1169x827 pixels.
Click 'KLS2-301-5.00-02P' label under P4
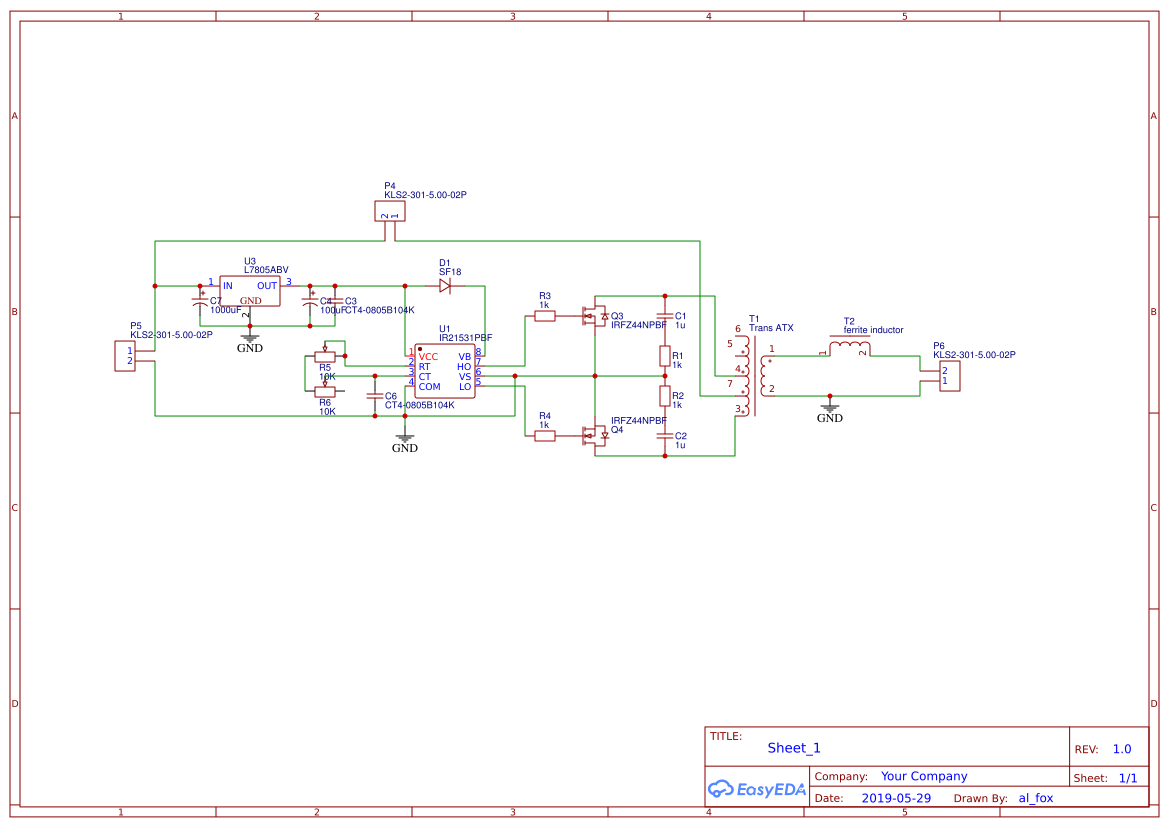(425, 195)
